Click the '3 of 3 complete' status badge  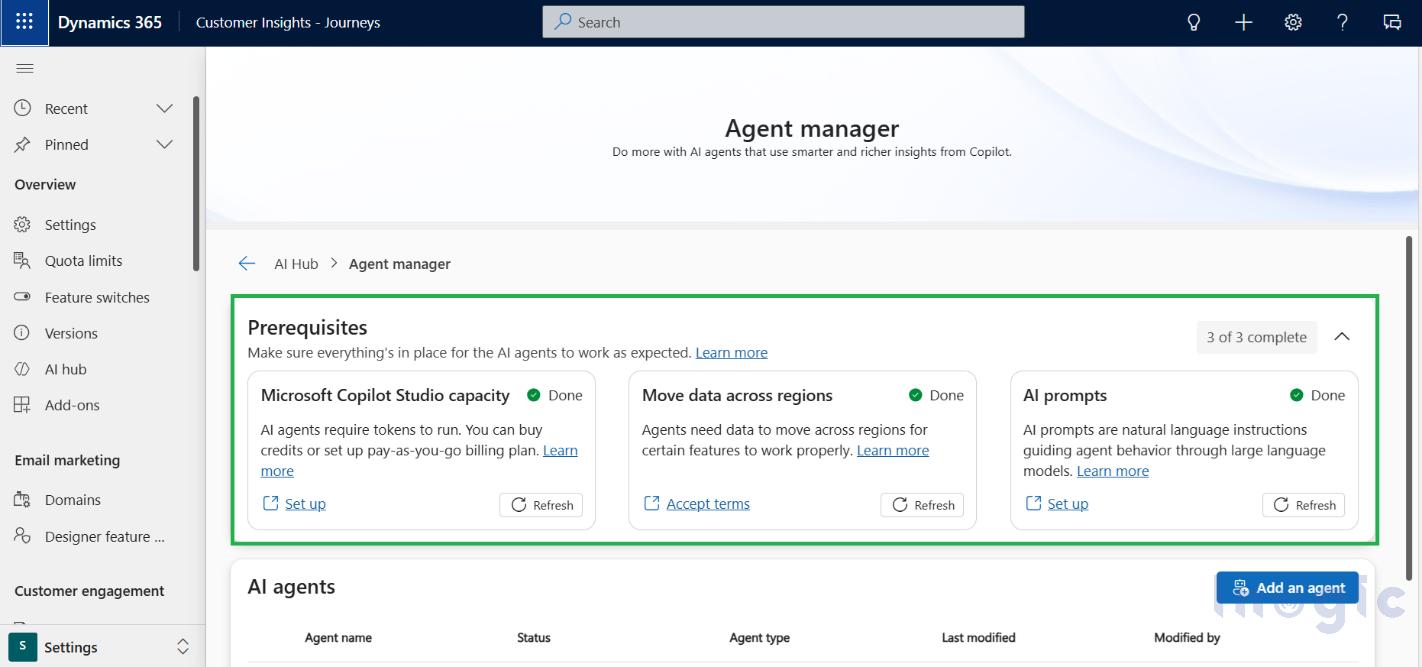(1257, 337)
